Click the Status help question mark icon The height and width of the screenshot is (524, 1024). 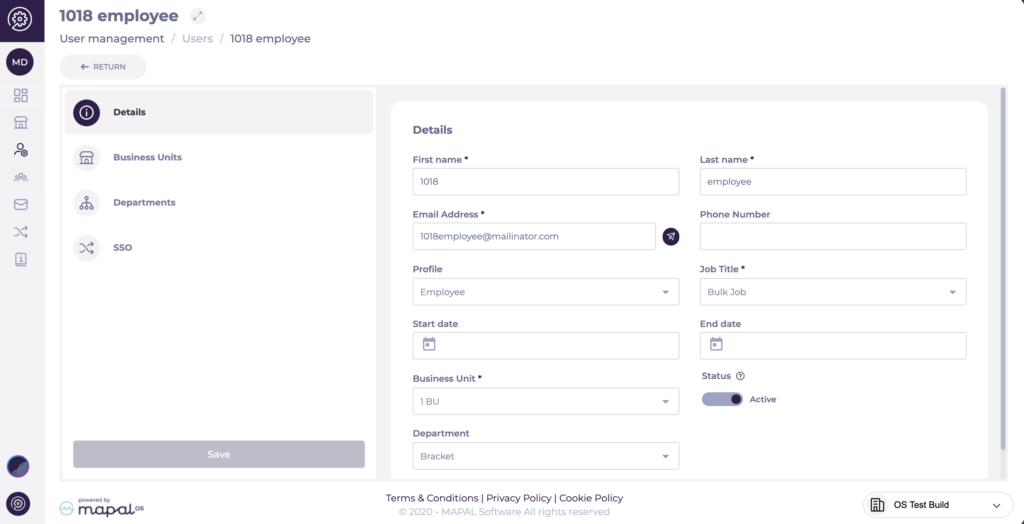tap(740, 376)
